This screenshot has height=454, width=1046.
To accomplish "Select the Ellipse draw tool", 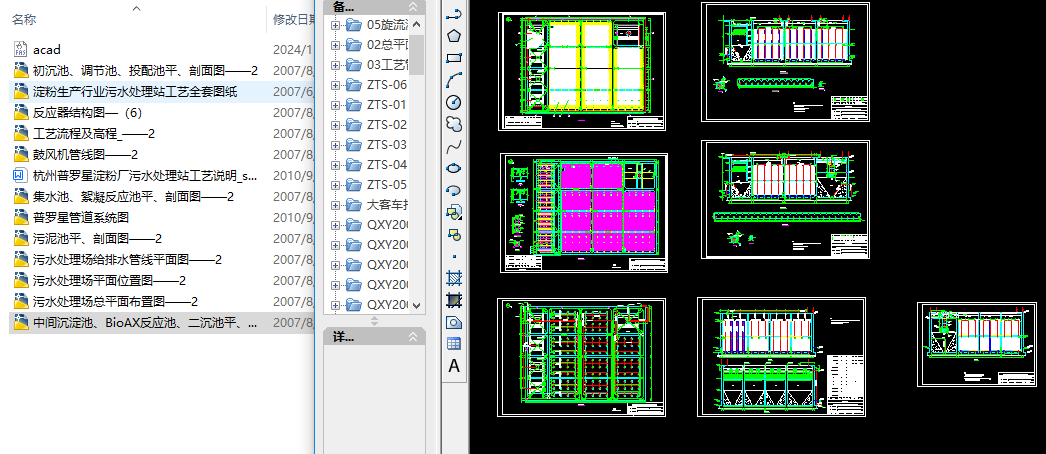I will 454,168.
